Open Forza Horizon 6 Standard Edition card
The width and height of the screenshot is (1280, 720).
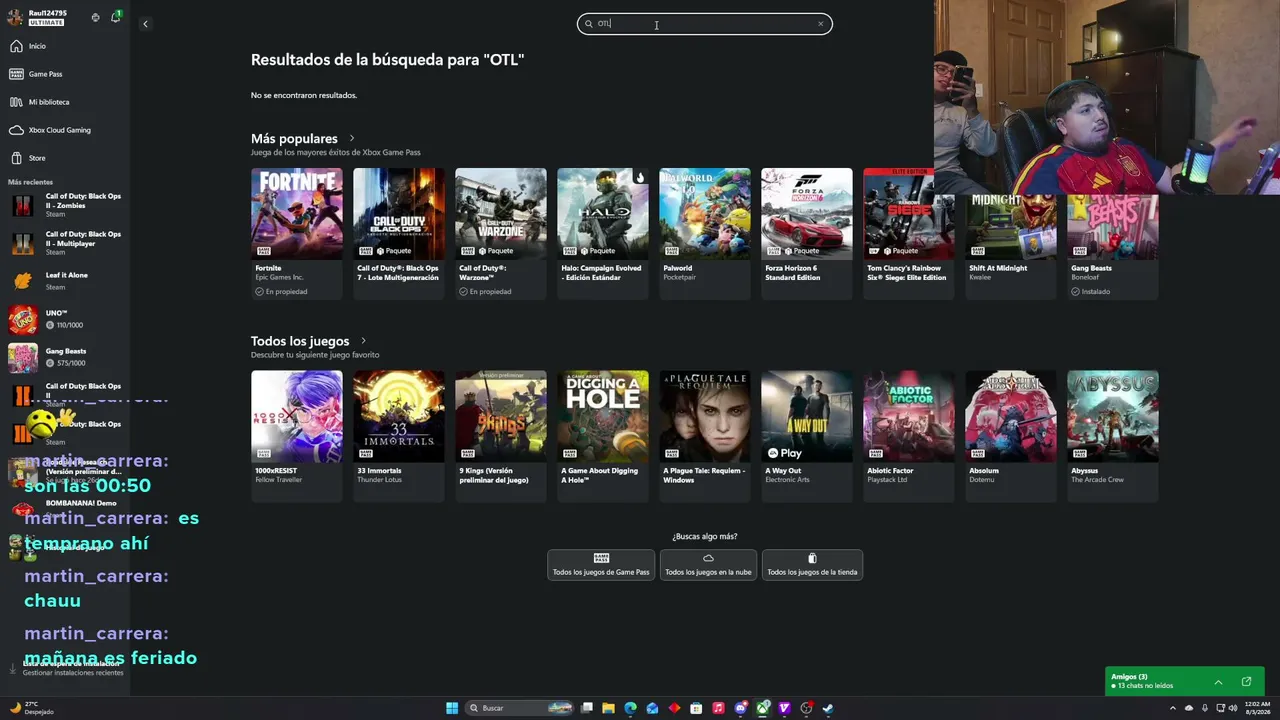[x=806, y=233]
